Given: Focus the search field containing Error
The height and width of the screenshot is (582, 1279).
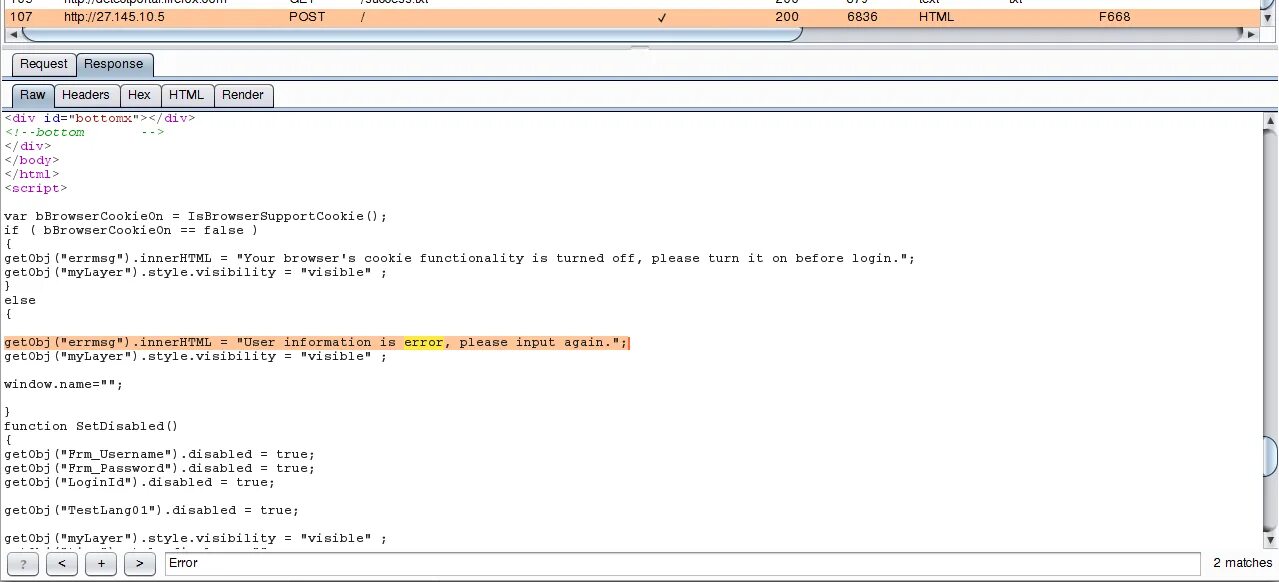Looking at the screenshot, I should pos(682,564).
